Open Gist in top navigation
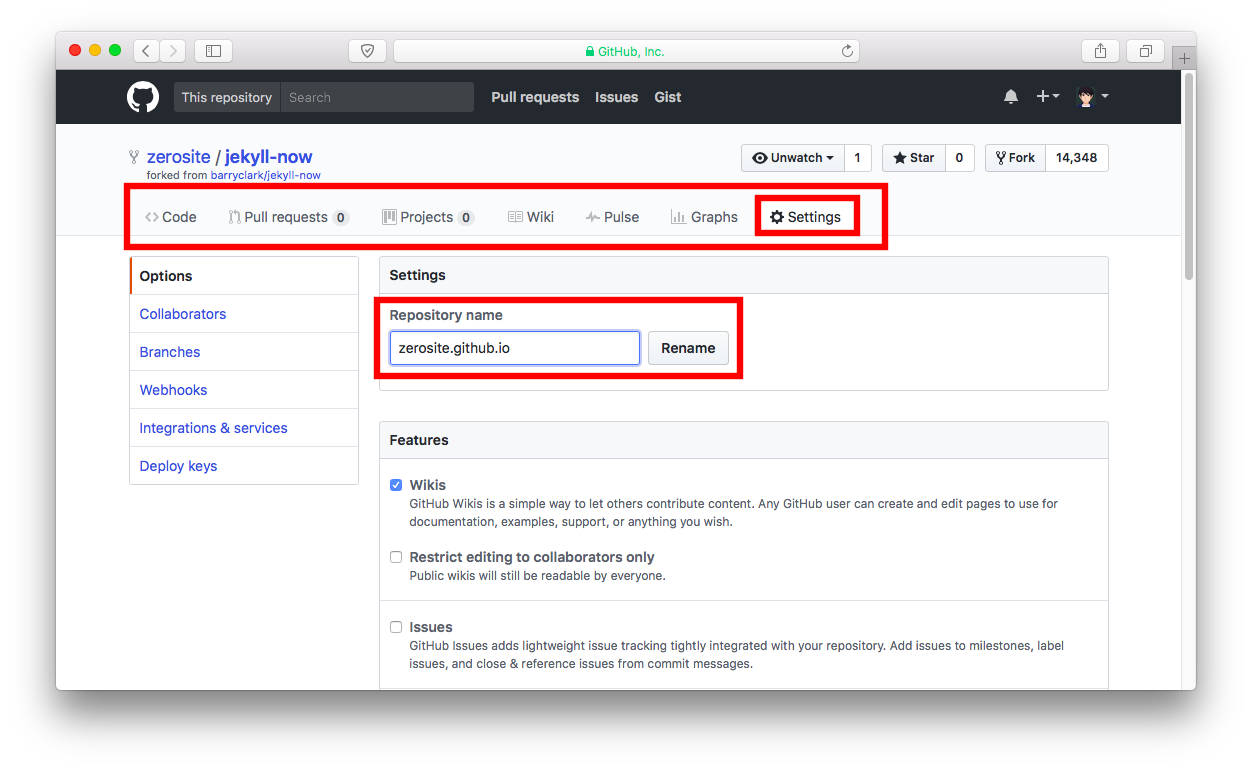The width and height of the screenshot is (1252, 770). (668, 97)
